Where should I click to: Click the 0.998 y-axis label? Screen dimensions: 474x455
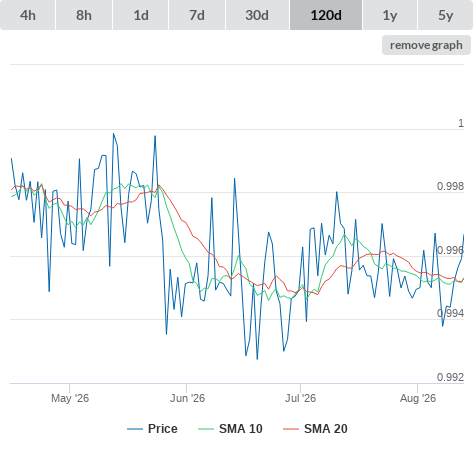450,186
